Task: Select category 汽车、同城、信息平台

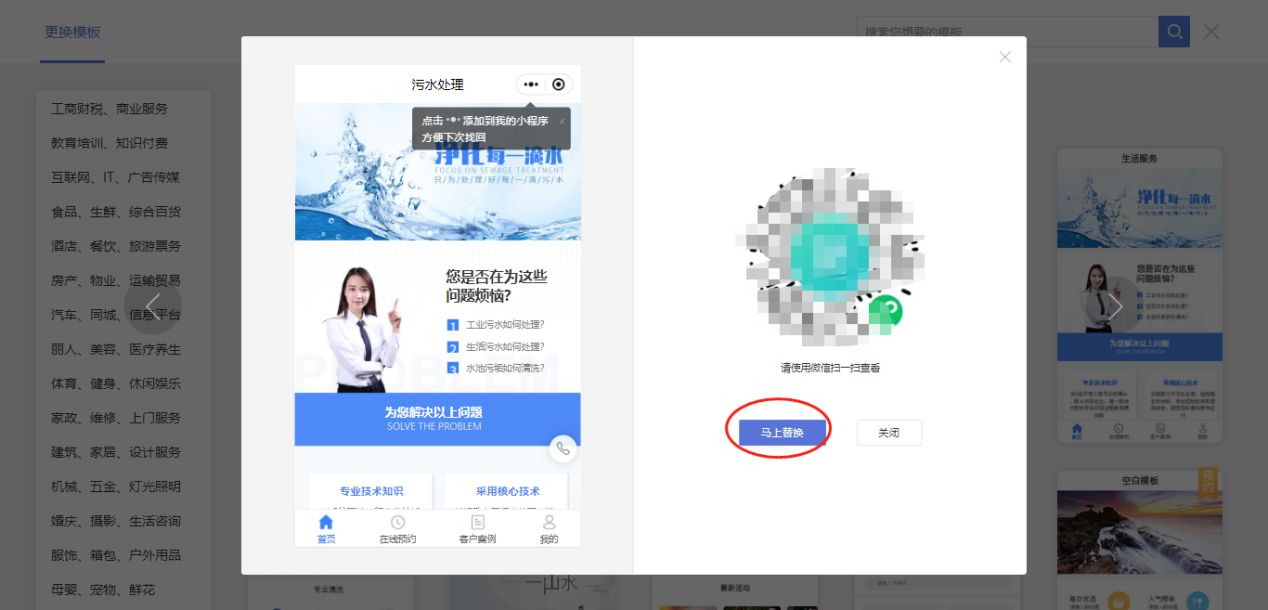Action: (116, 315)
